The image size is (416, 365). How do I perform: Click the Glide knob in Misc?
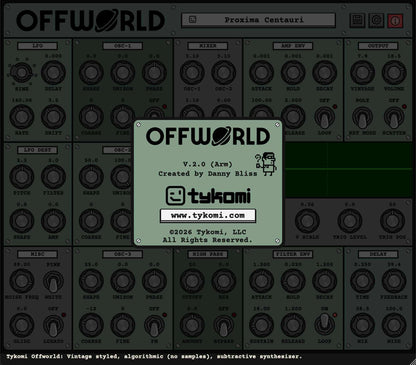tap(22, 325)
